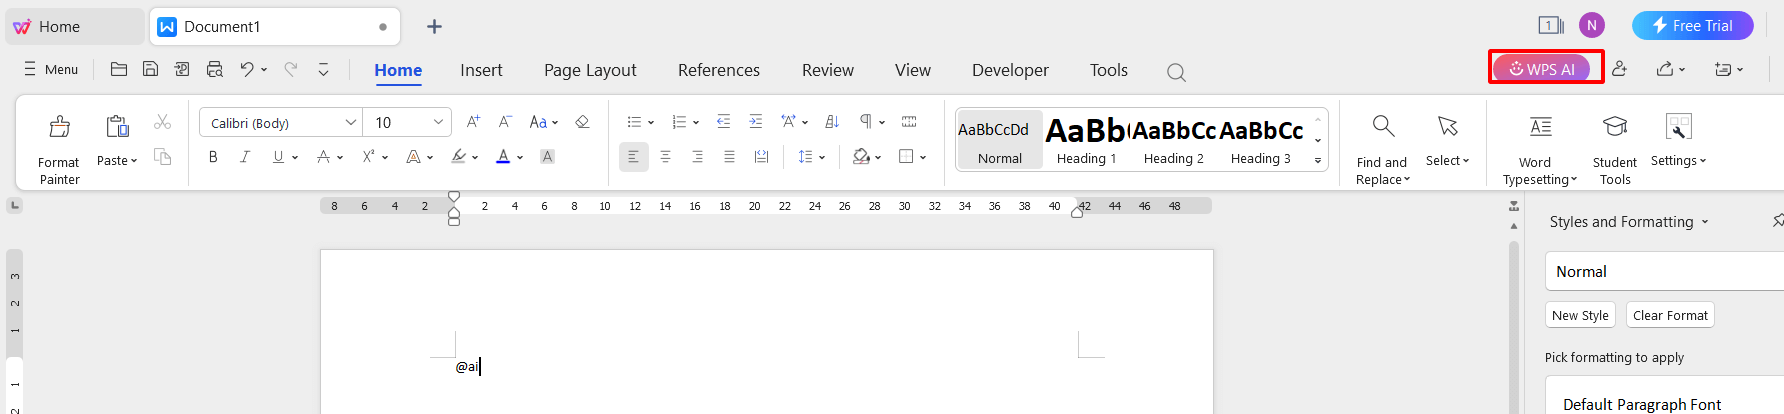Apply the Heading 1 style thumbnail
1784x414 pixels.
coord(1086,140)
